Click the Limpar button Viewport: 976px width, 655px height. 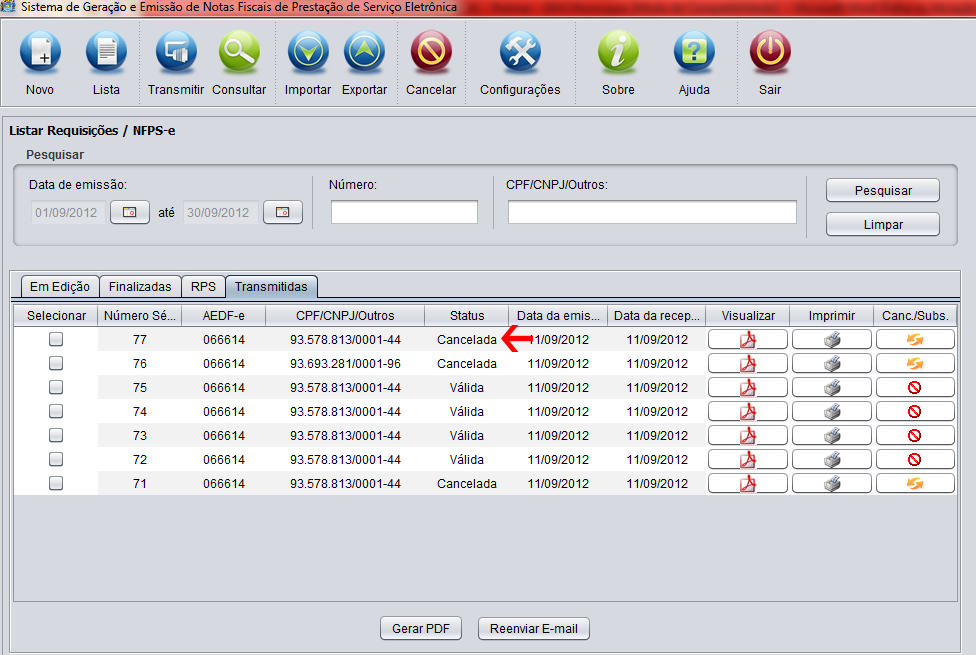(x=883, y=224)
